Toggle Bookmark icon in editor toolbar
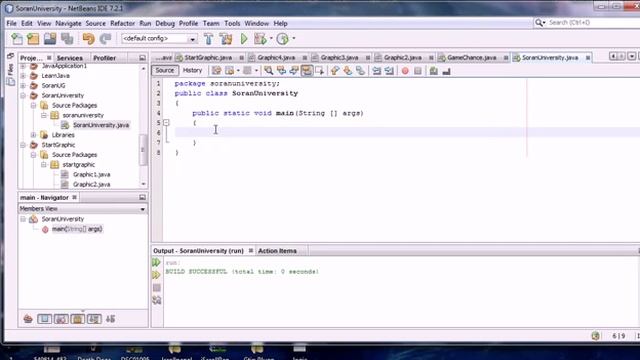640x360 pixels. click(360, 71)
